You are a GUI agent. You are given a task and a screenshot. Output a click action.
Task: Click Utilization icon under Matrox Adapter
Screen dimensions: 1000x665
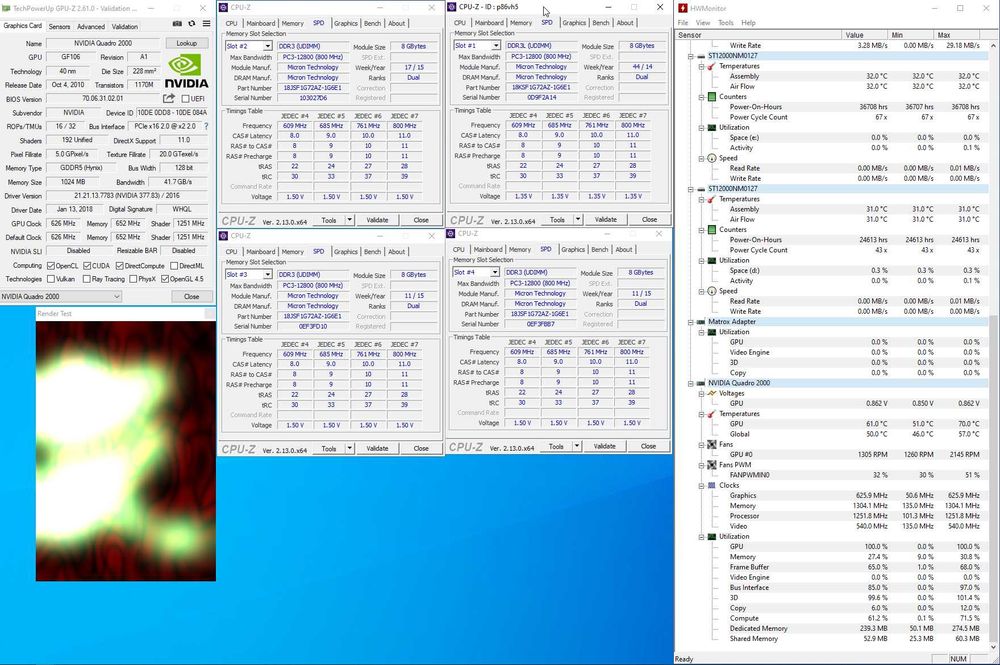point(712,332)
